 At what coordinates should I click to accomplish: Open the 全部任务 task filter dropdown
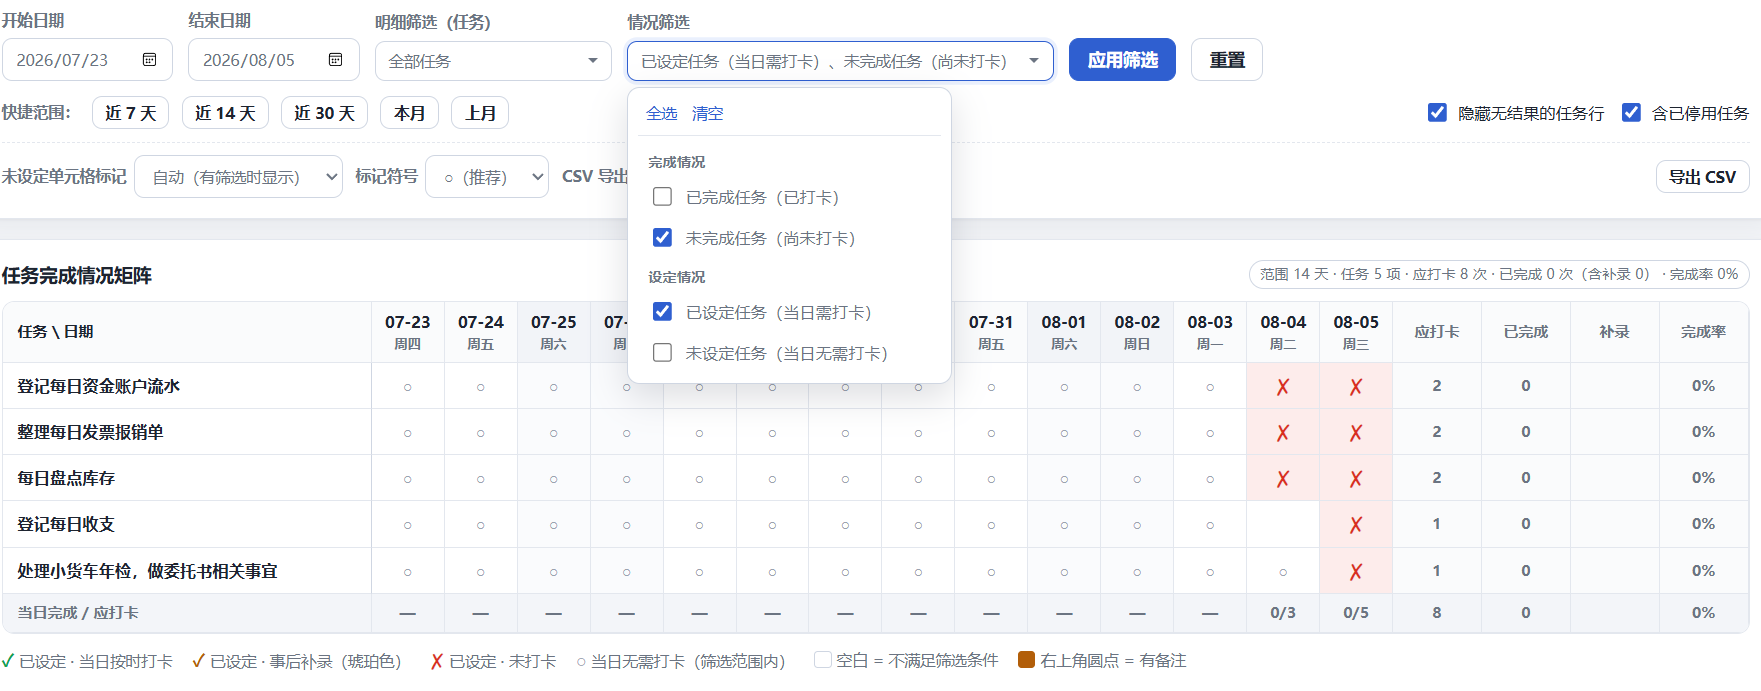[493, 61]
